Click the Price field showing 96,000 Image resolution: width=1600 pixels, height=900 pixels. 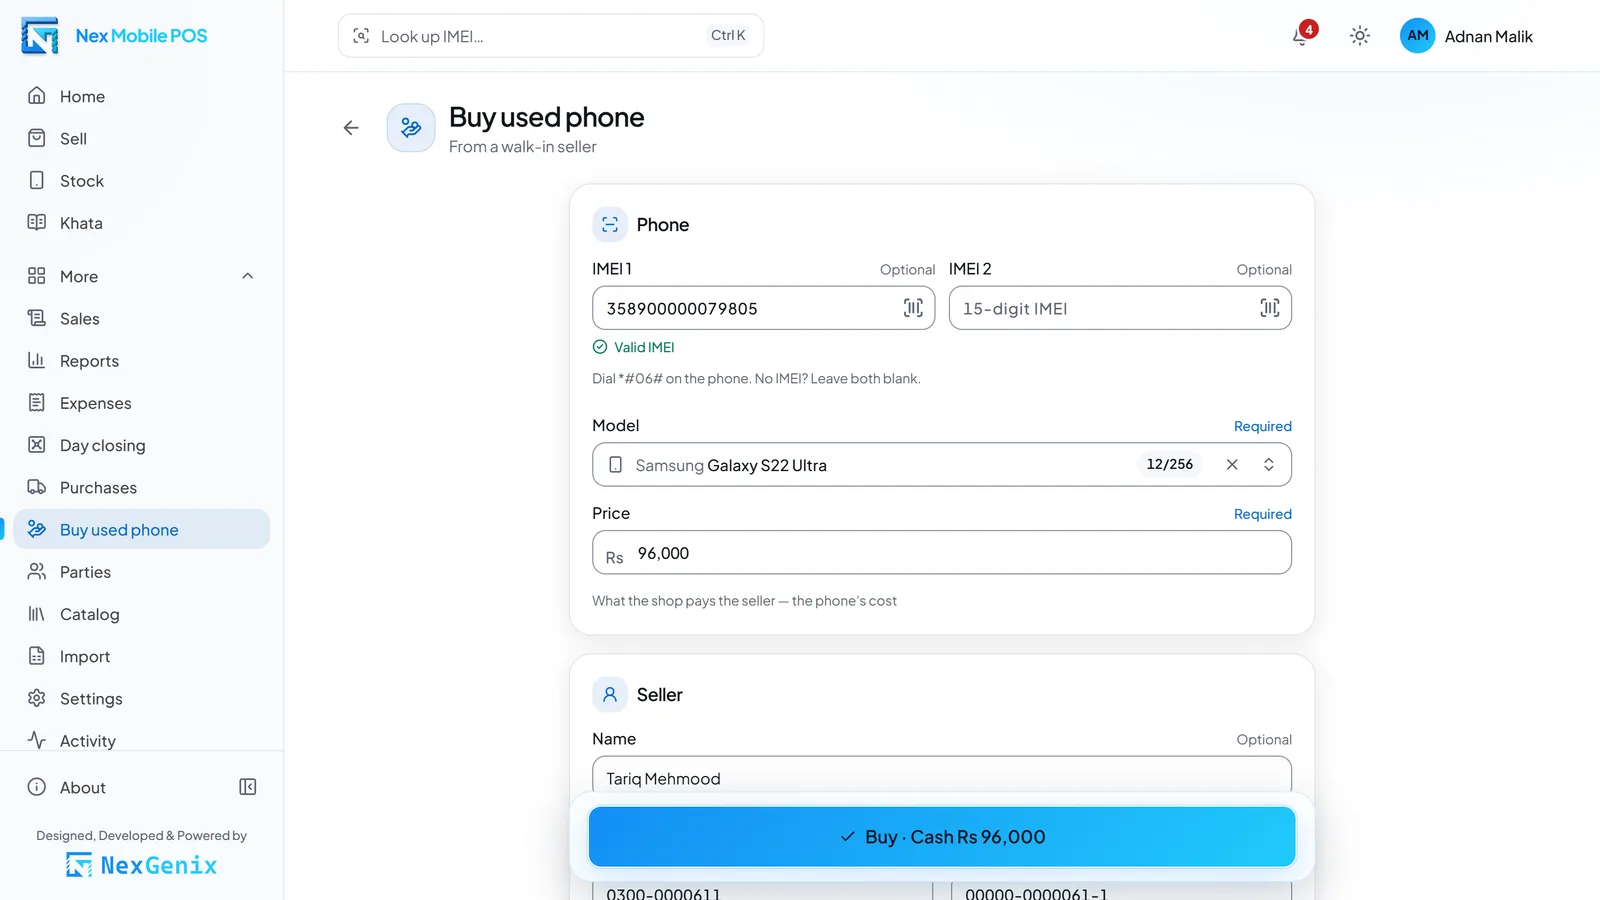coord(942,553)
